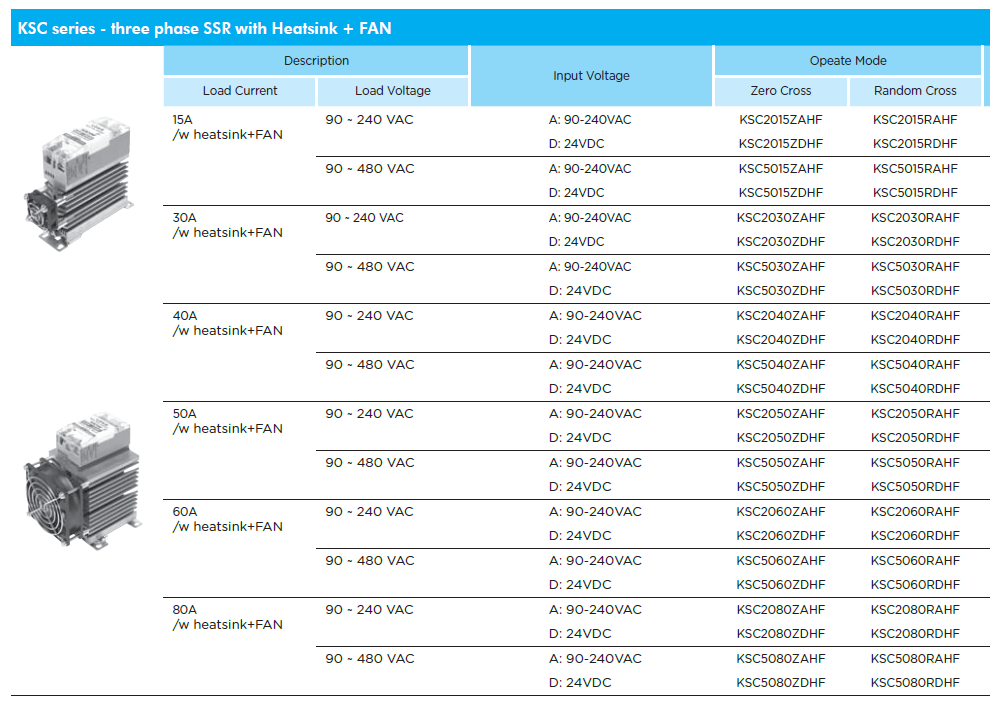The image size is (990, 702).
Task: Click part number KSC5030RAHF
Action: (915, 266)
